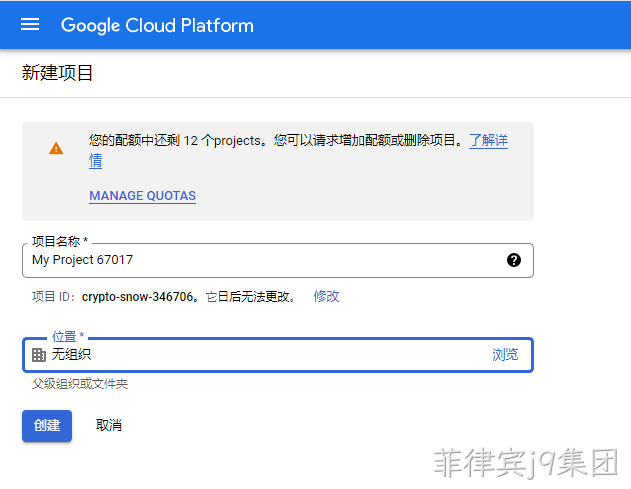The image size is (631, 489).
Task: Open the hamburger navigation menu
Action: [30, 25]
